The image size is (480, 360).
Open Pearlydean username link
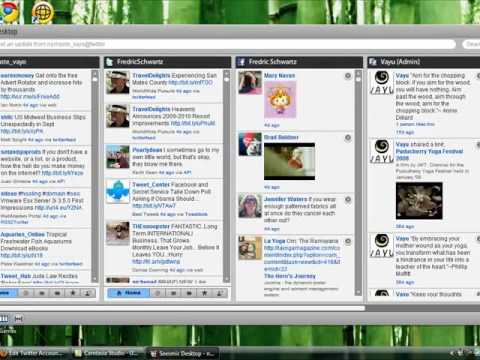147,150
